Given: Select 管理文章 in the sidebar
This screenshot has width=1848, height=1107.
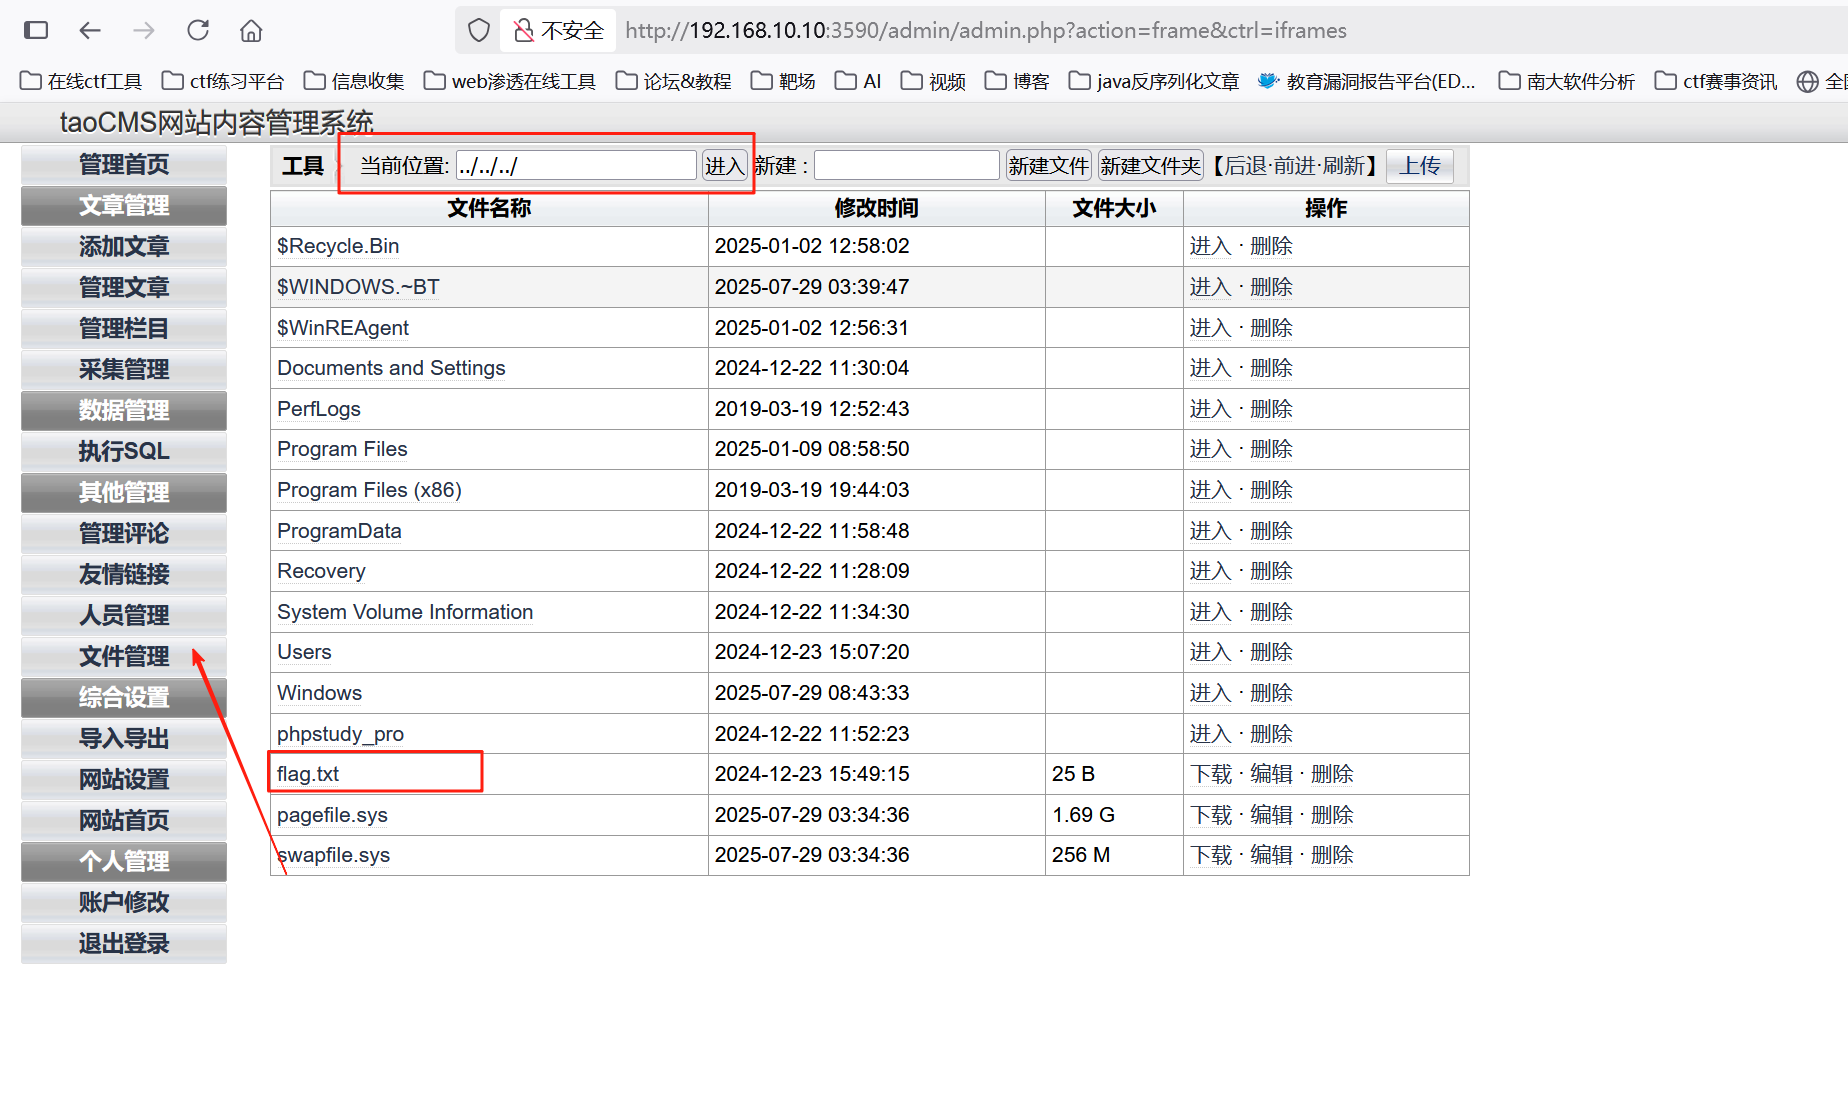Looking at the screenshot, I should coord(124,288).
